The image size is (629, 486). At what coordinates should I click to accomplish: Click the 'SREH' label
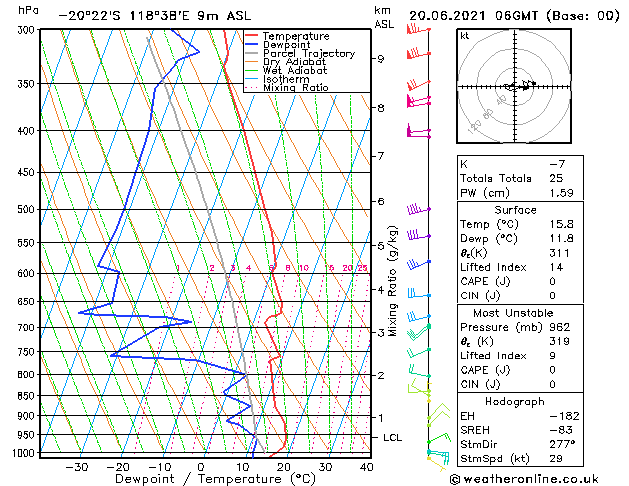475,430
